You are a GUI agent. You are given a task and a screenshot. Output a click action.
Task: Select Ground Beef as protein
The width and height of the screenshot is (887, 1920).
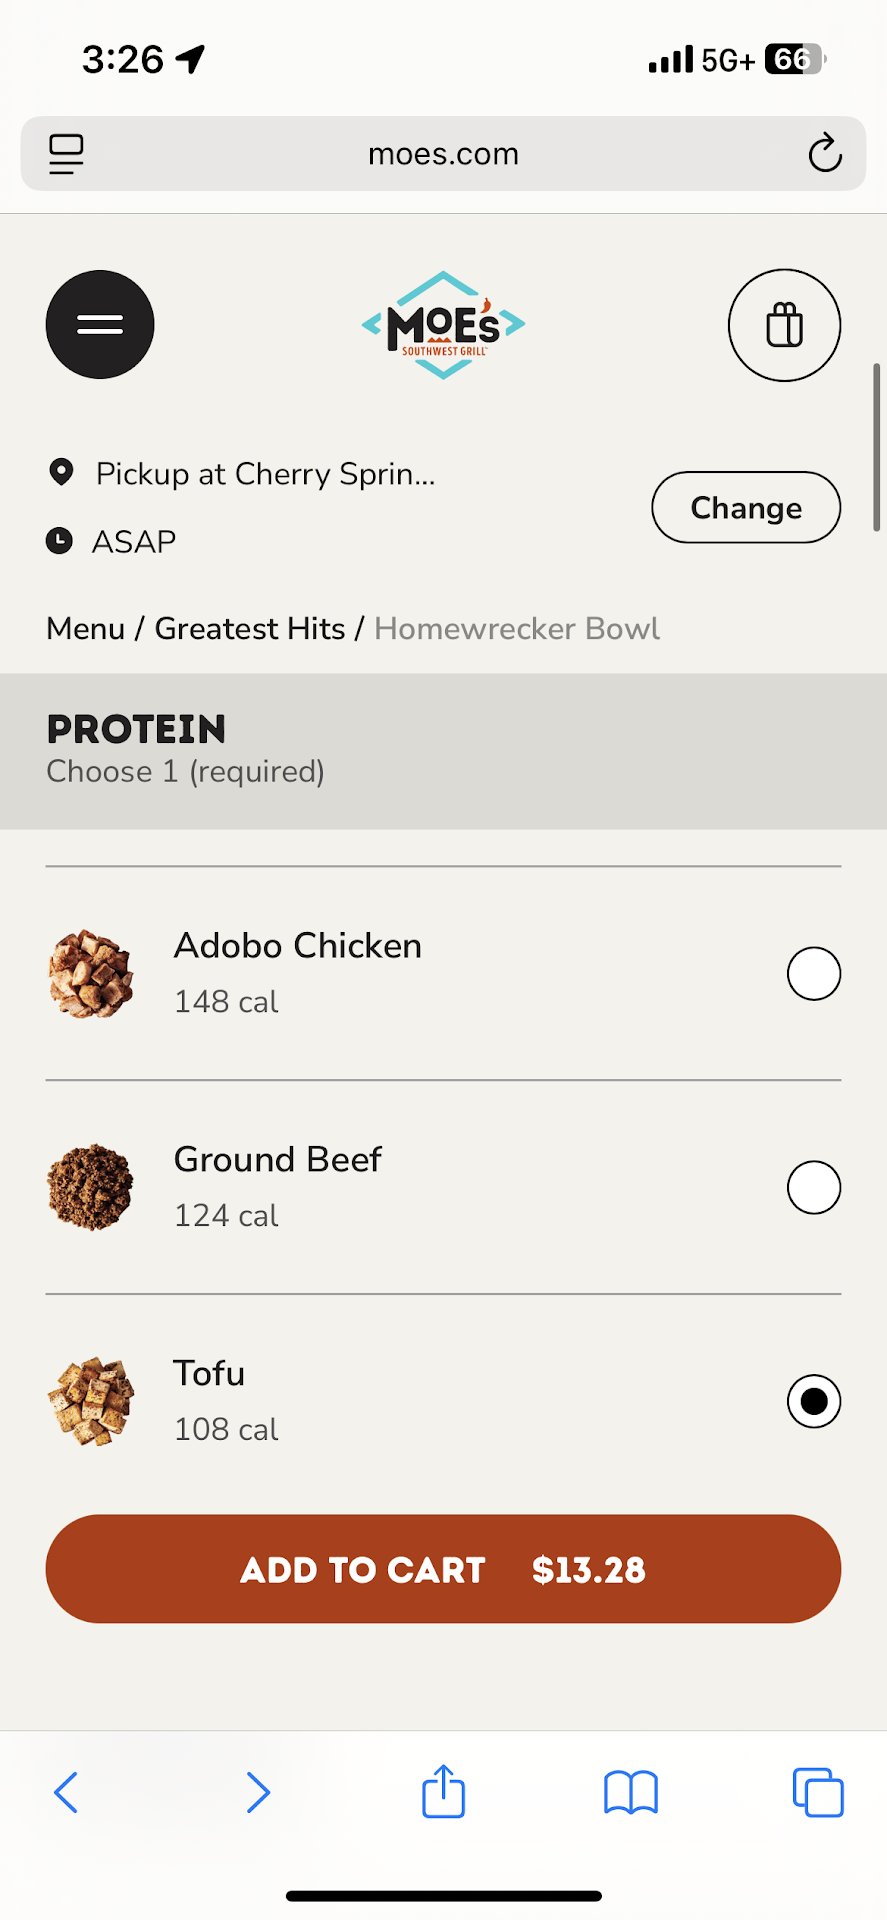pyautogui.click(x=813, y=1187)
